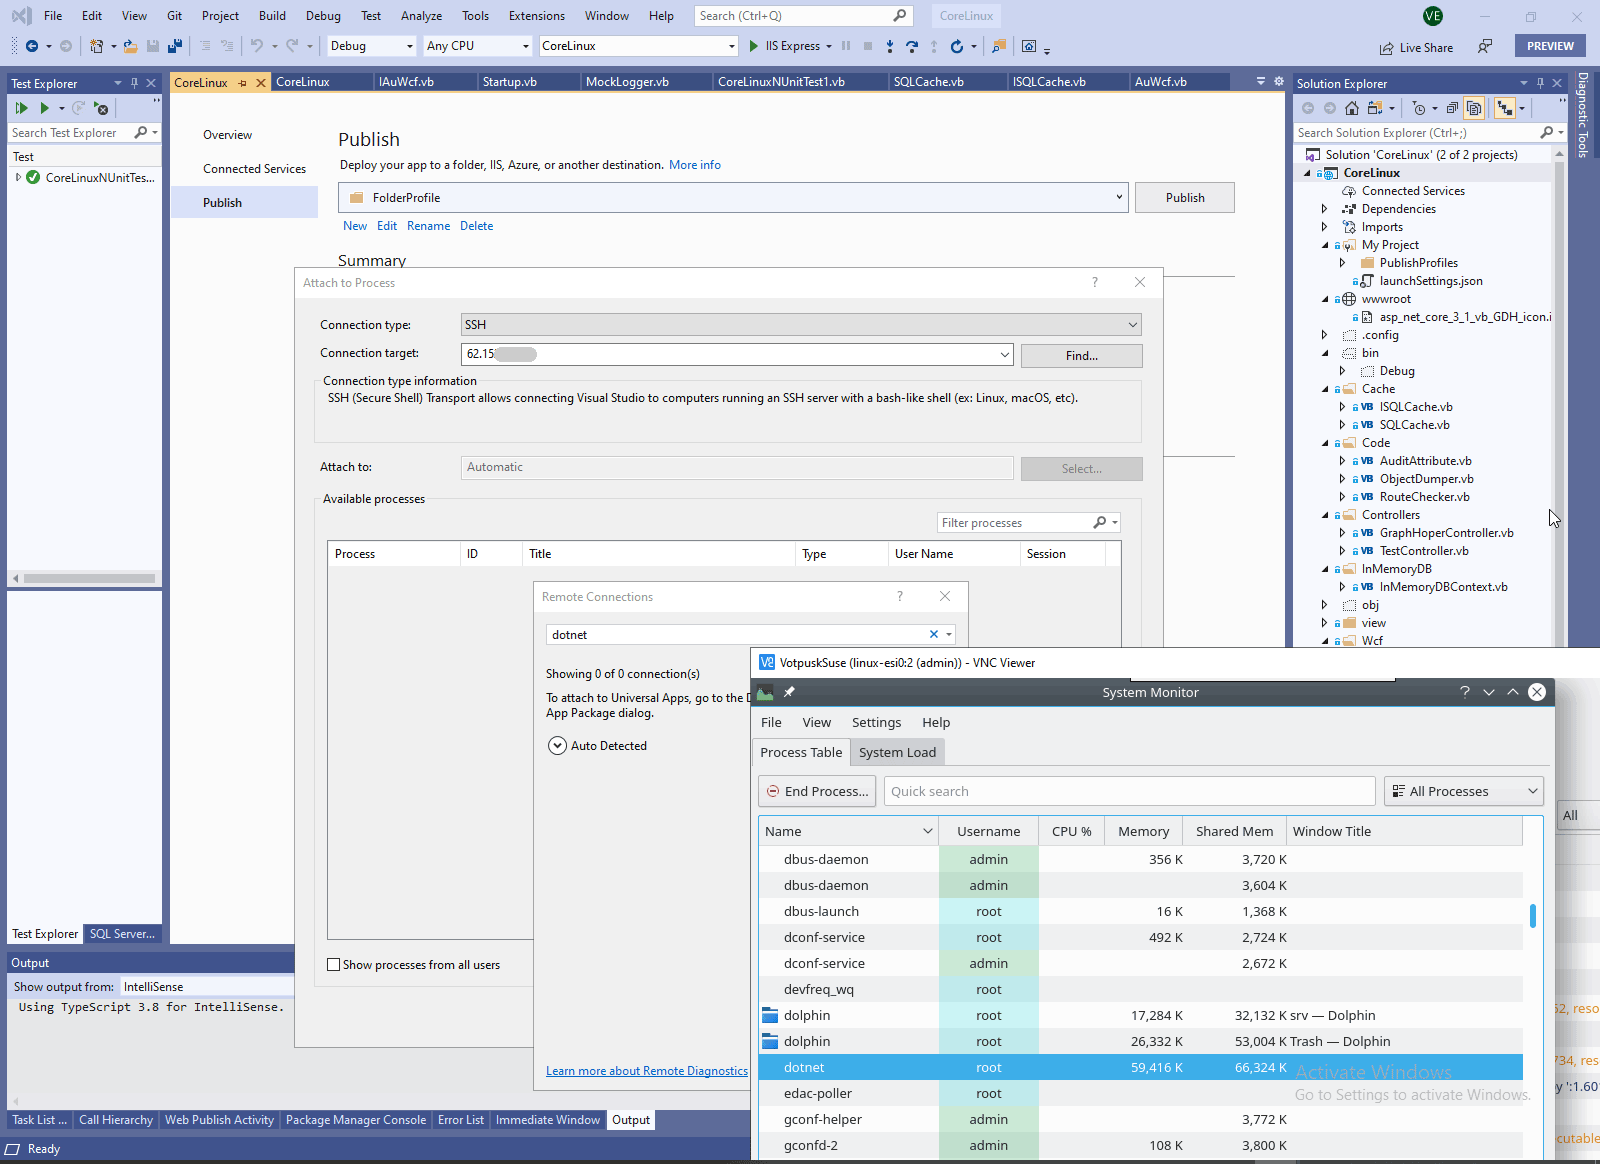Open the Extensions menu
Viewport: 1600px width, 1164px height.
(536, 16)
